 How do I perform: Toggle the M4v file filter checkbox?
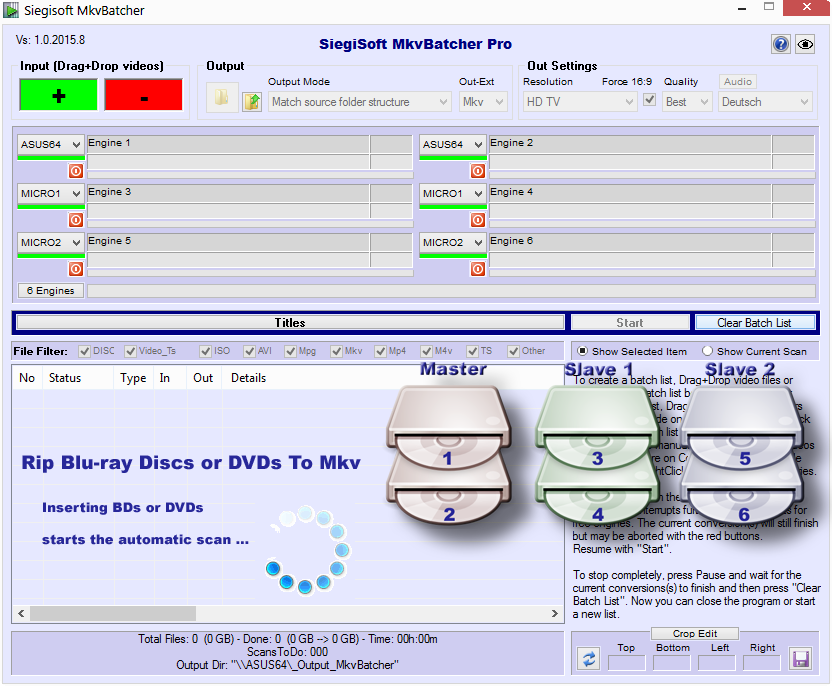click(x=427, y=351)
